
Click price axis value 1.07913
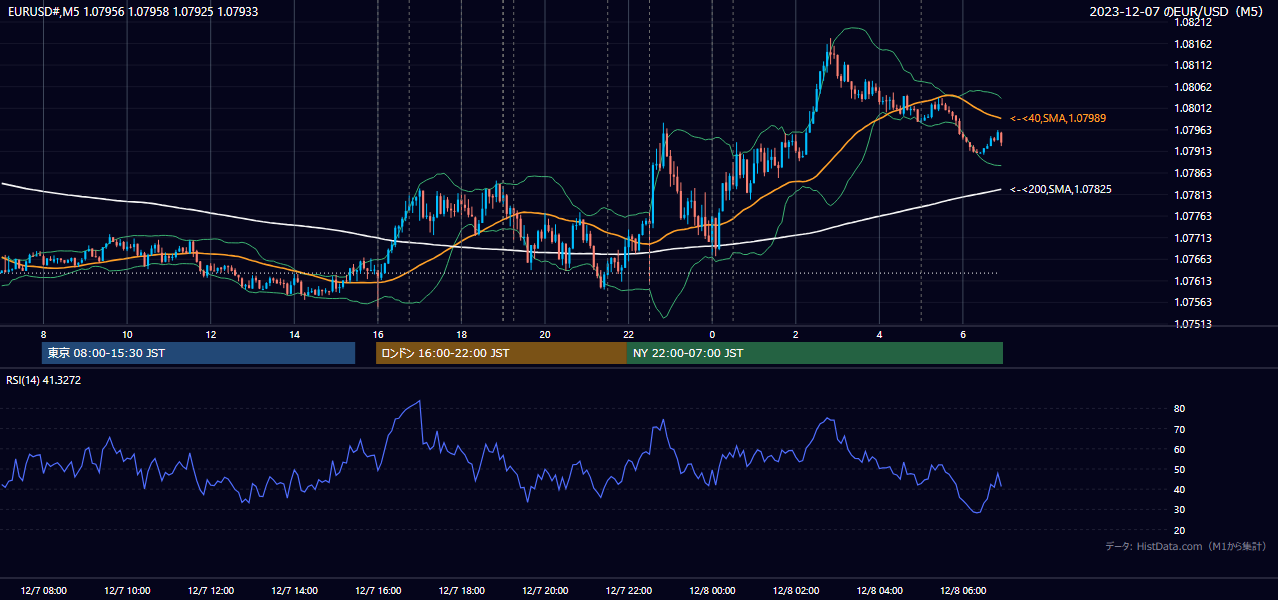1192,151
